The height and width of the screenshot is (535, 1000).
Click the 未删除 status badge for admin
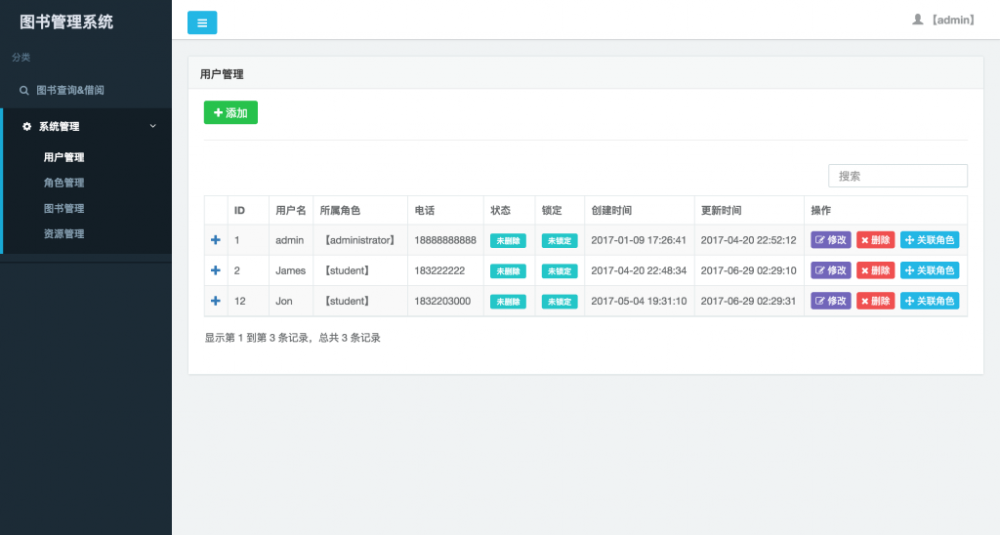(x=508, y=240)
